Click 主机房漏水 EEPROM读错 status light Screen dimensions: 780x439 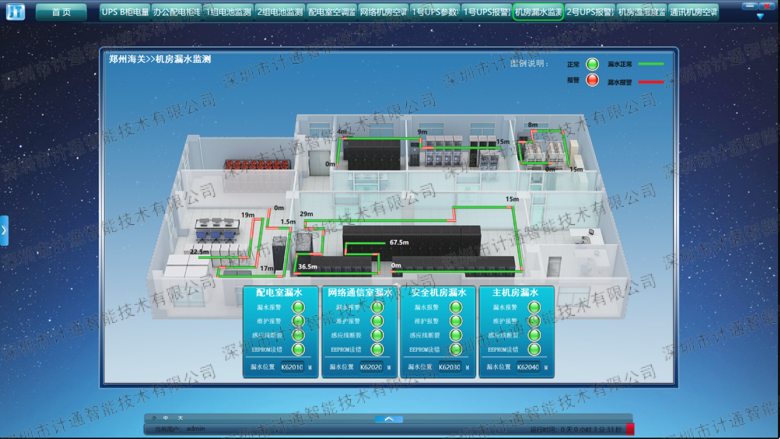coord(534,349)
